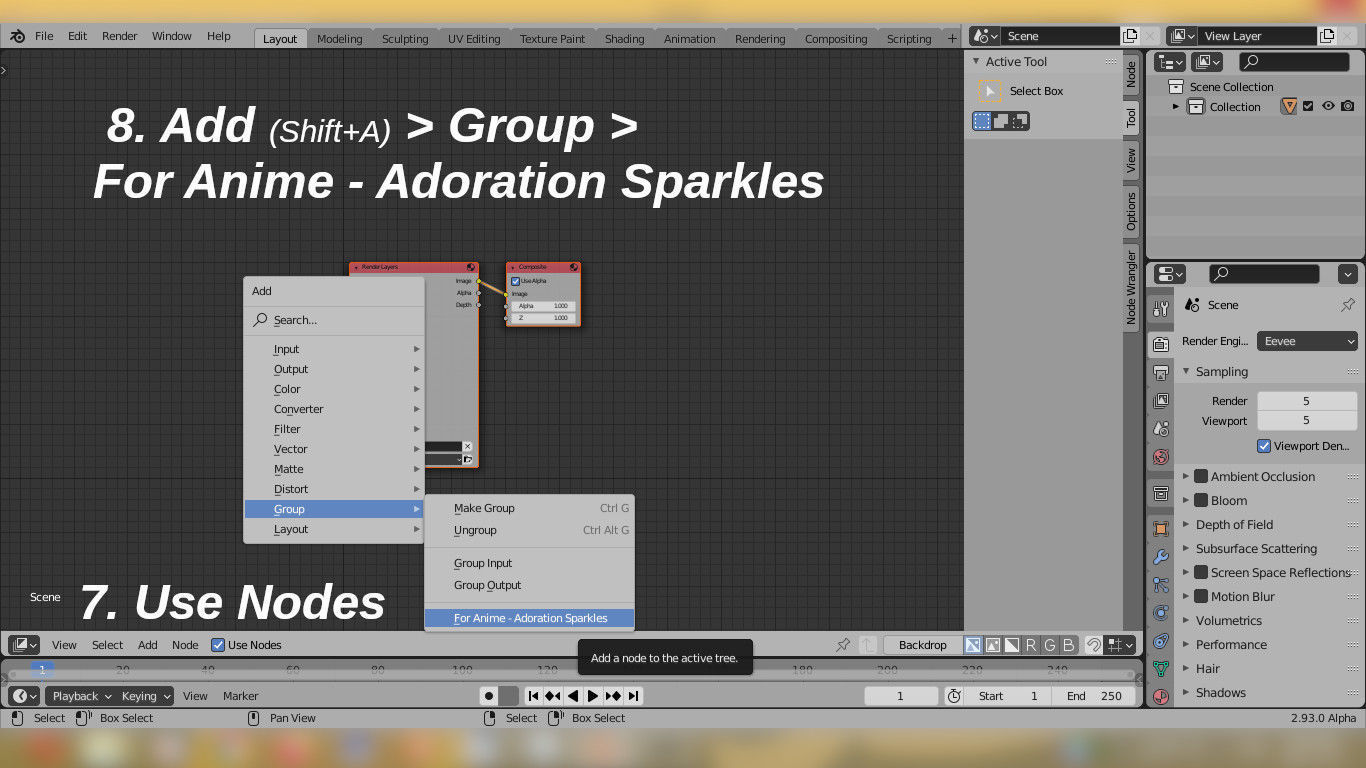Toggle Use Alpha on Composite node
Screen dimensions: 1366x768
point(516,281)
